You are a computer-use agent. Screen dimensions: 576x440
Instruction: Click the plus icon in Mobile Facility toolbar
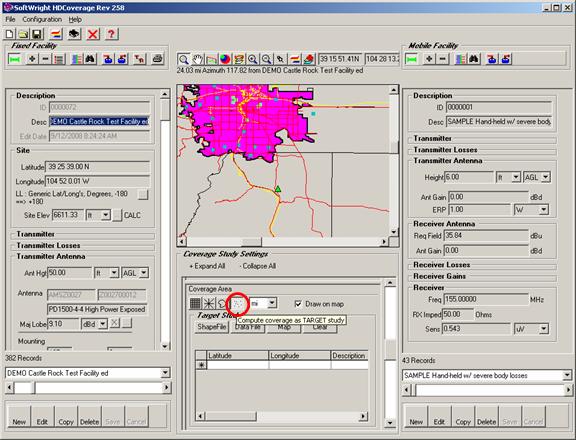429,59
